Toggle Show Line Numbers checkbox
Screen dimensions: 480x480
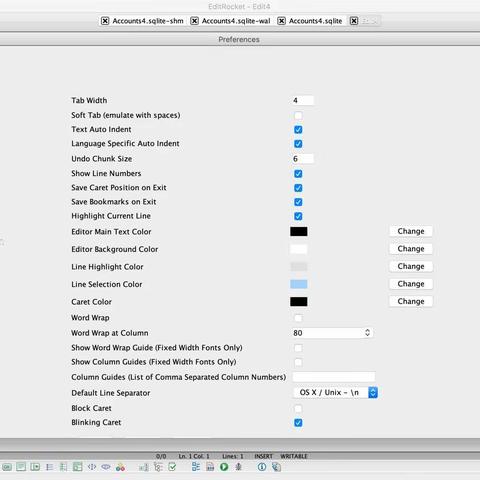tap(298, 174)
